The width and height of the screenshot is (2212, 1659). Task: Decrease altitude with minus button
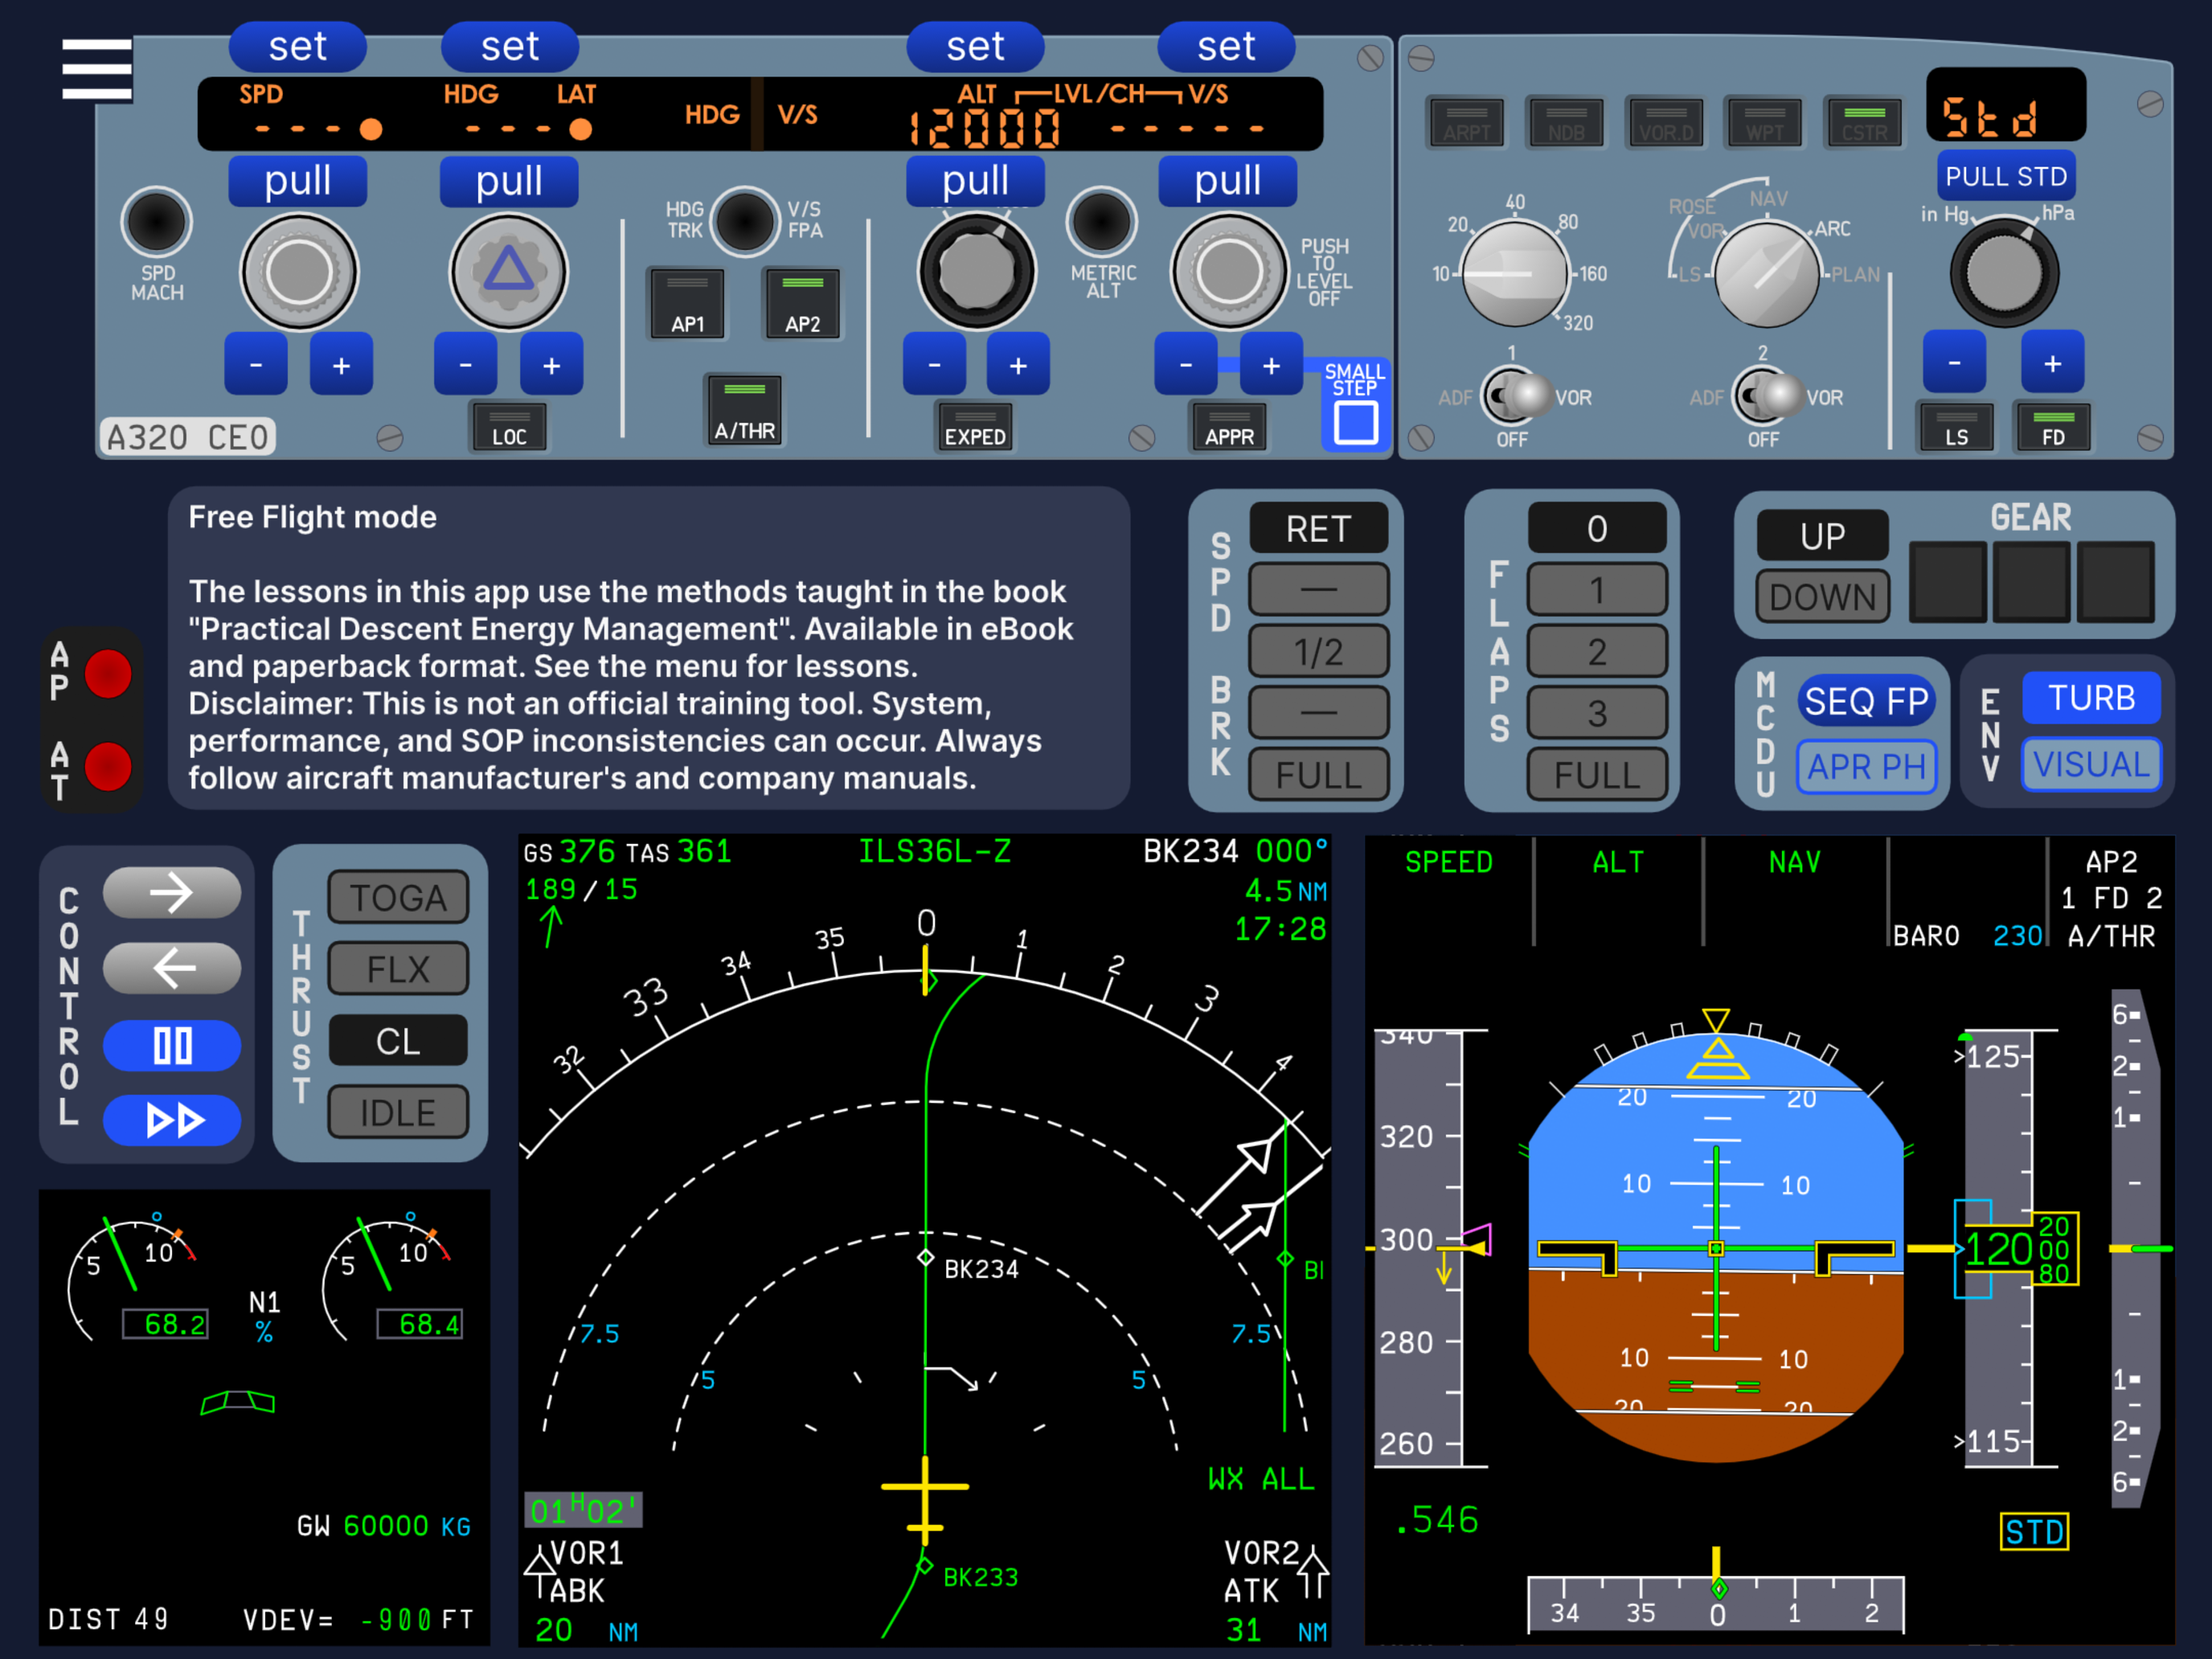[934, 364]
